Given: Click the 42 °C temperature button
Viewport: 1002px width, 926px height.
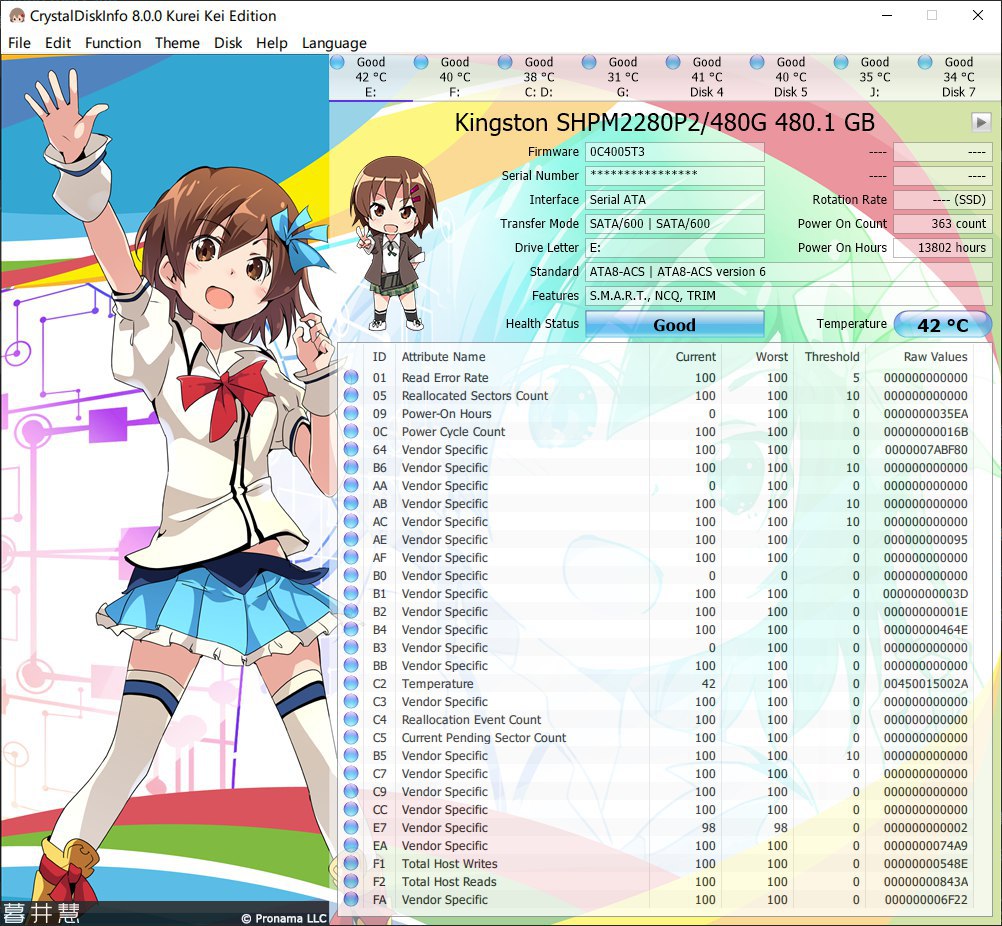Looking at the screenshot, I should [x=943, y=325].
